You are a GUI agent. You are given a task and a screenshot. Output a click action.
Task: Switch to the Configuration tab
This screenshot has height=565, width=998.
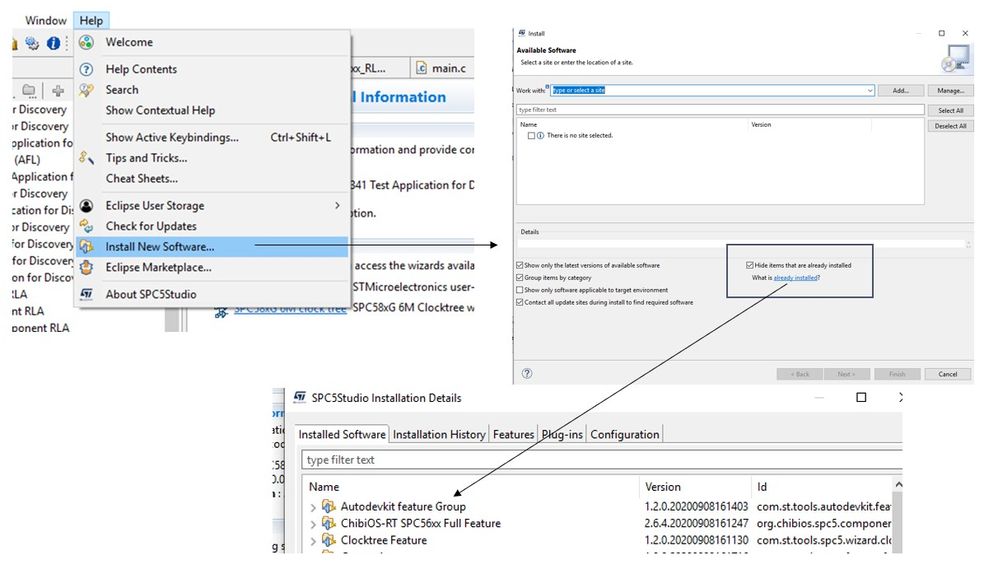[624, 434]
